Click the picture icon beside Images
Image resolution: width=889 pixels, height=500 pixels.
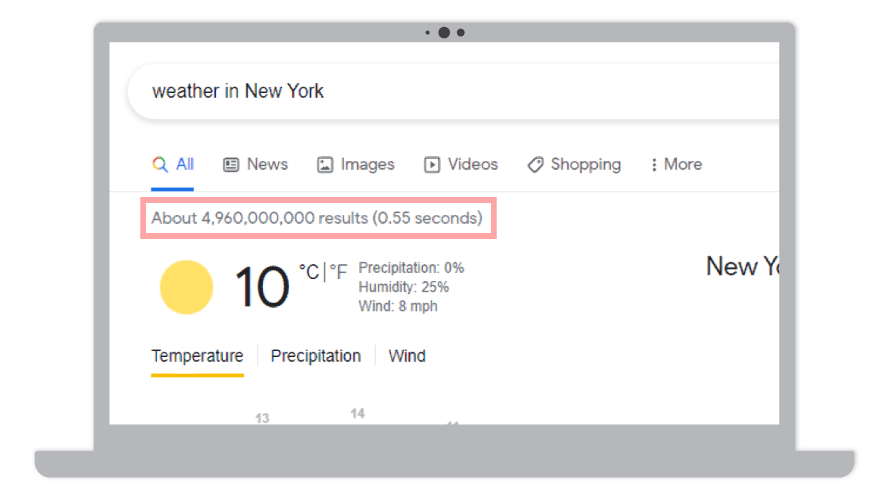tap(325, 165)
